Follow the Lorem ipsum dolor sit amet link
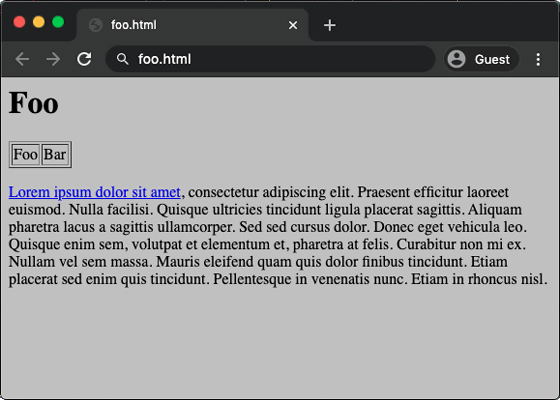Viewport: 560px width, 400px height. coord(95,192)
